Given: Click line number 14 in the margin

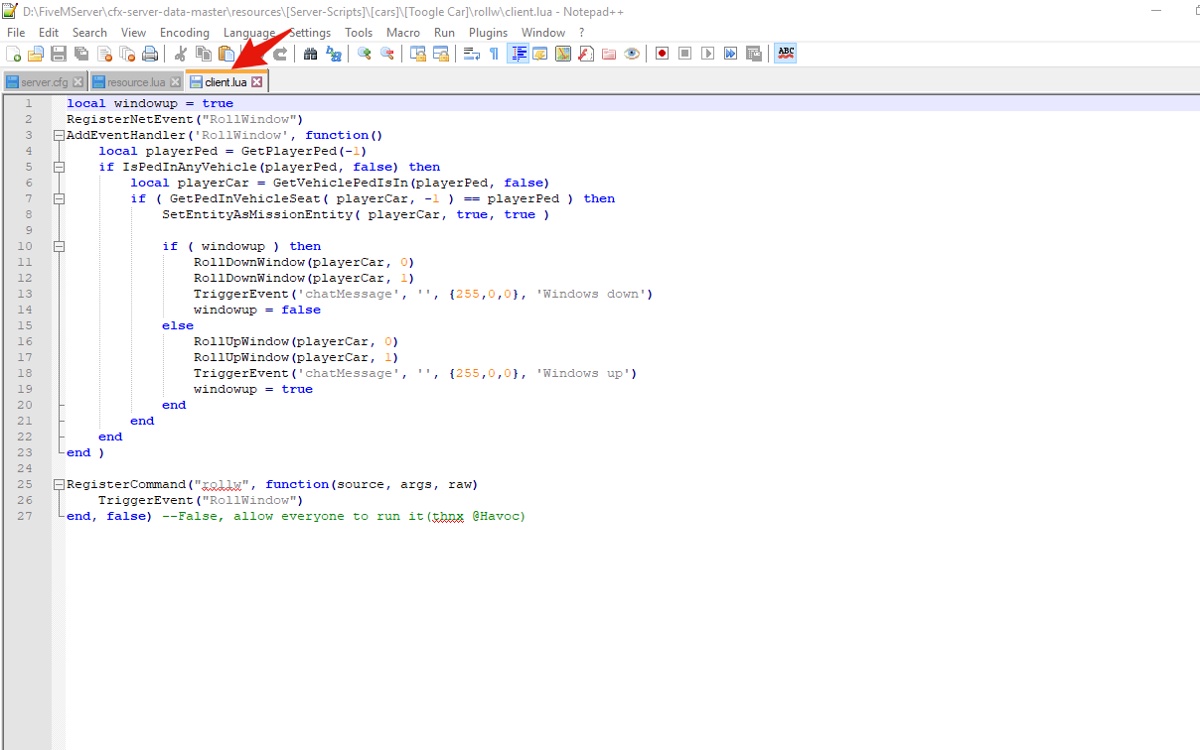Looking at the screenshot, I should 25,310.
